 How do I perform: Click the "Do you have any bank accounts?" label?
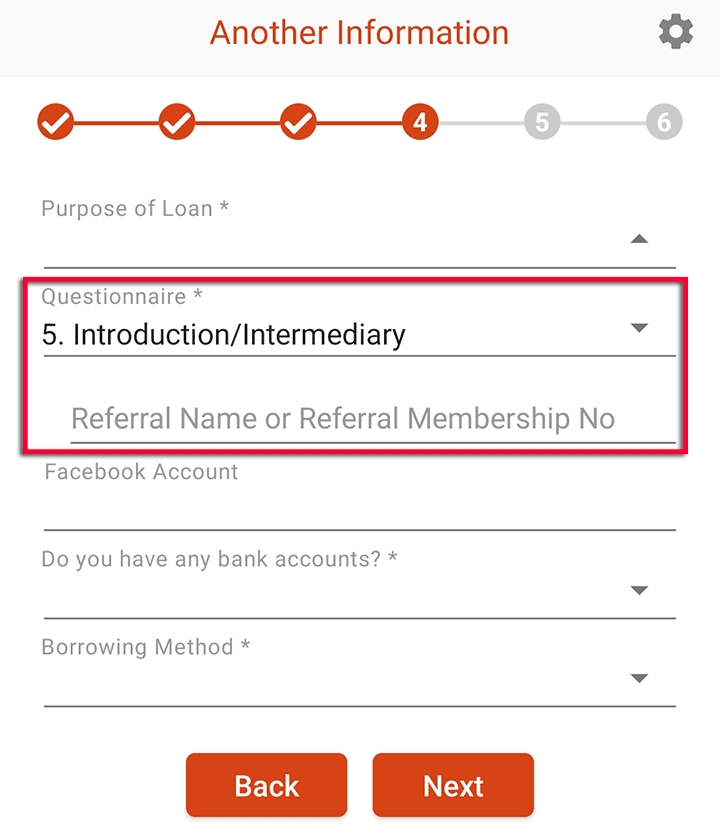[219, 559]
